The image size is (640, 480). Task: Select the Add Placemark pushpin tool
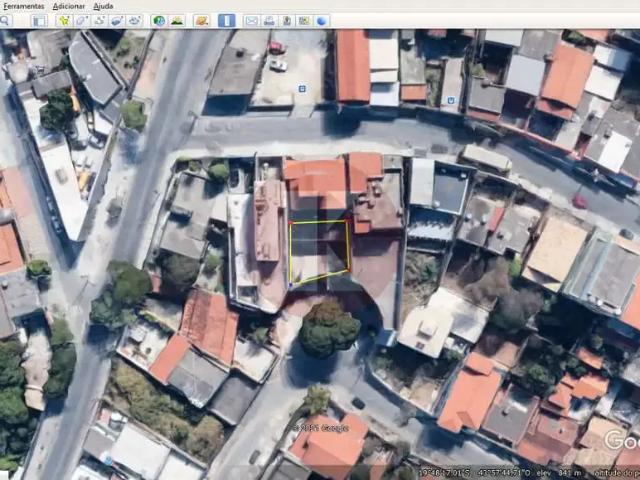click(x=64, y=21)
